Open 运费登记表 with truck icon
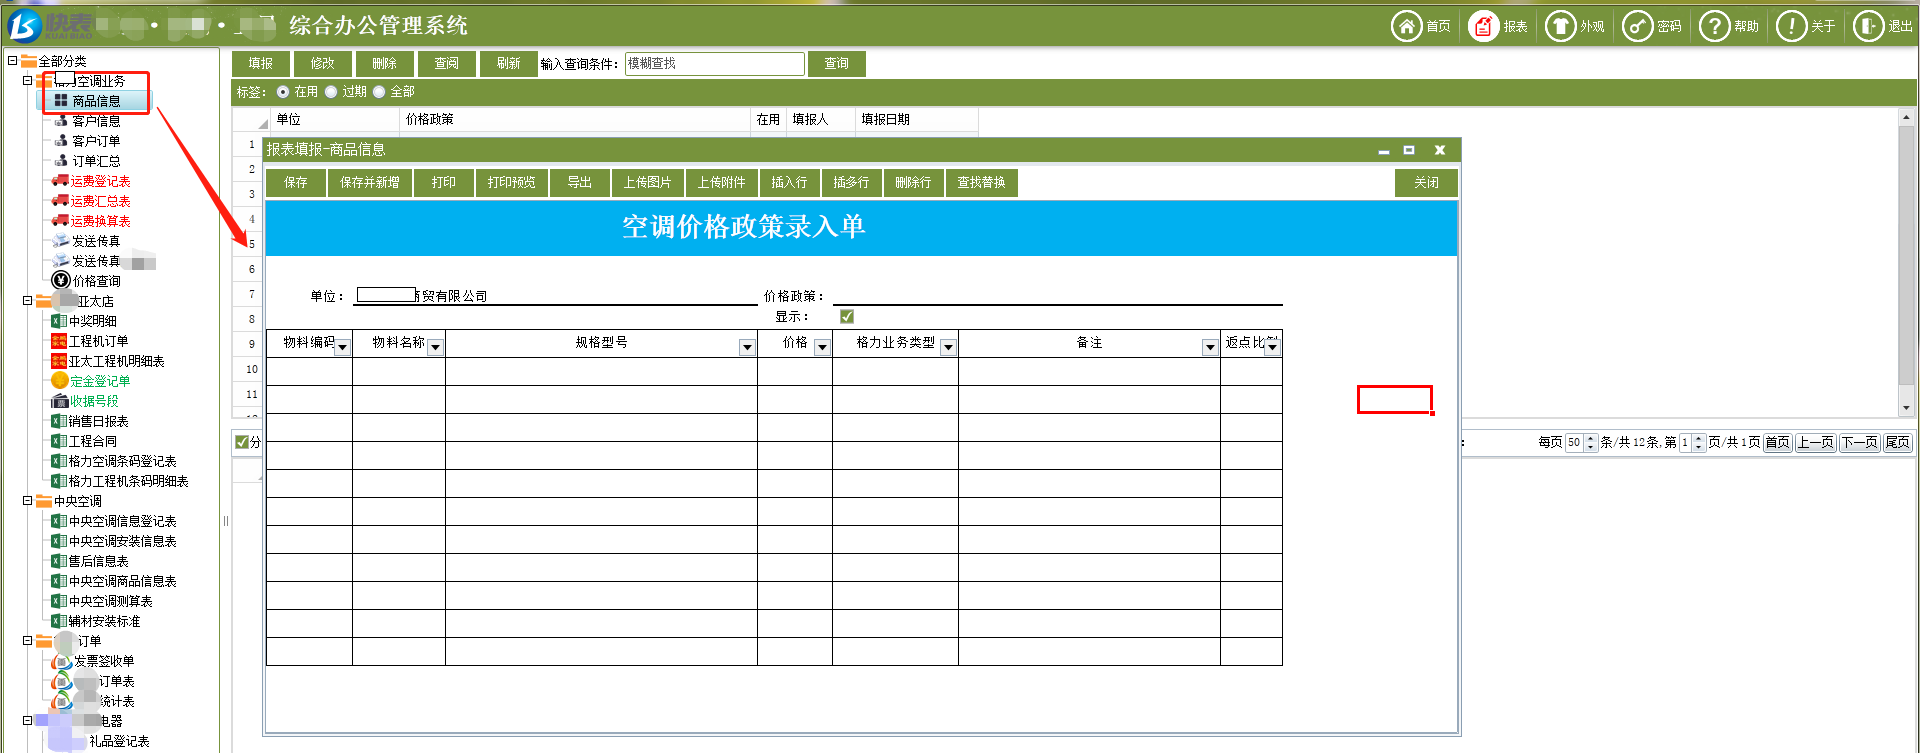 [99, 181]
